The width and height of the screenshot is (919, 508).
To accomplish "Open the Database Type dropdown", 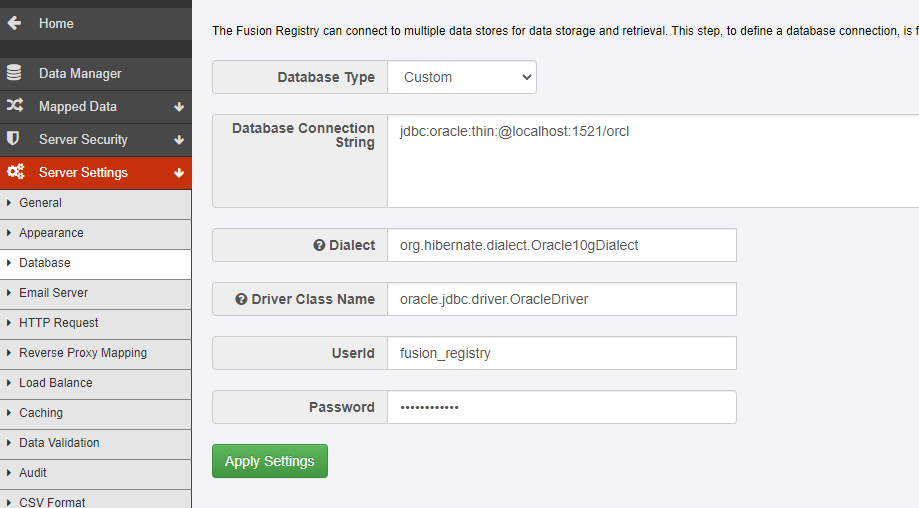I will (x=462, y=77).
